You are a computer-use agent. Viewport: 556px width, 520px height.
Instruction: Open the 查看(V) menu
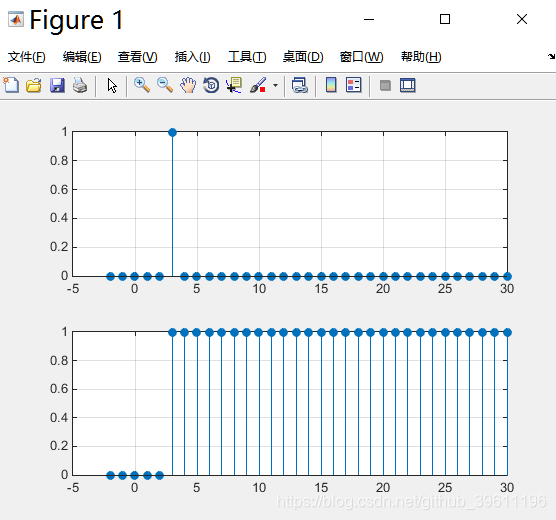138,57
